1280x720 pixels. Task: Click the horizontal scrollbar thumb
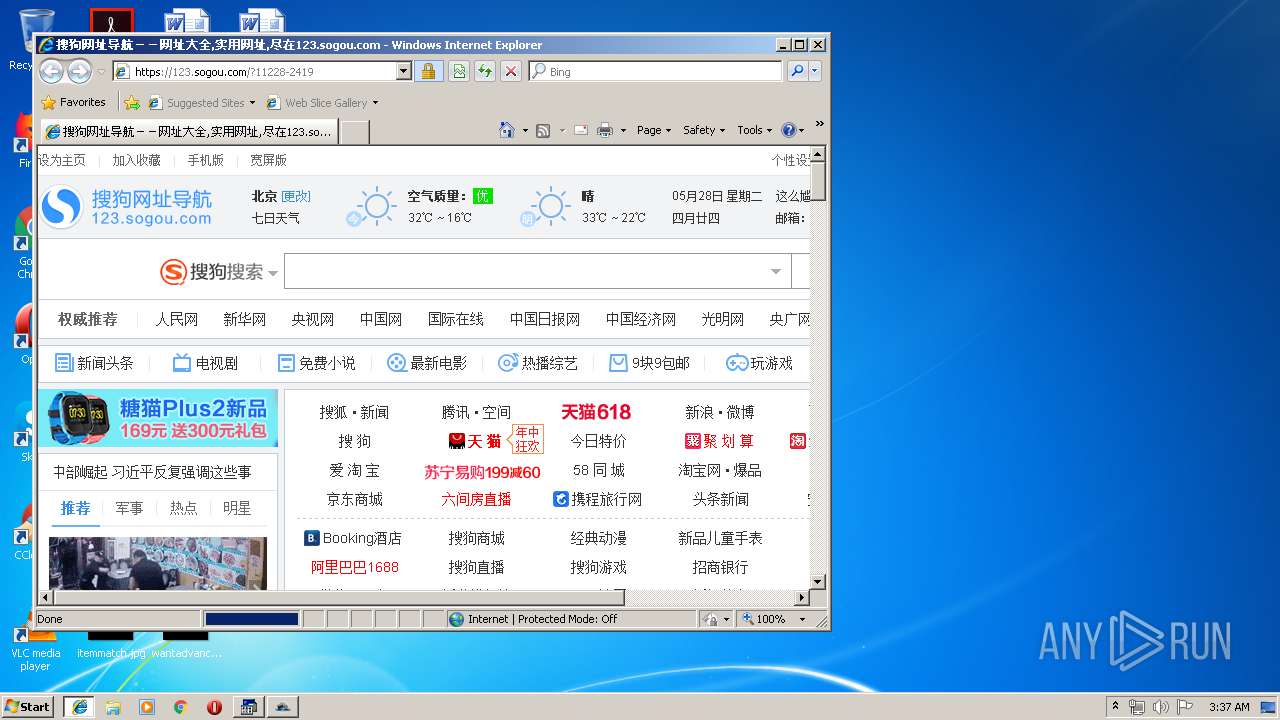[x=339, y=597]
